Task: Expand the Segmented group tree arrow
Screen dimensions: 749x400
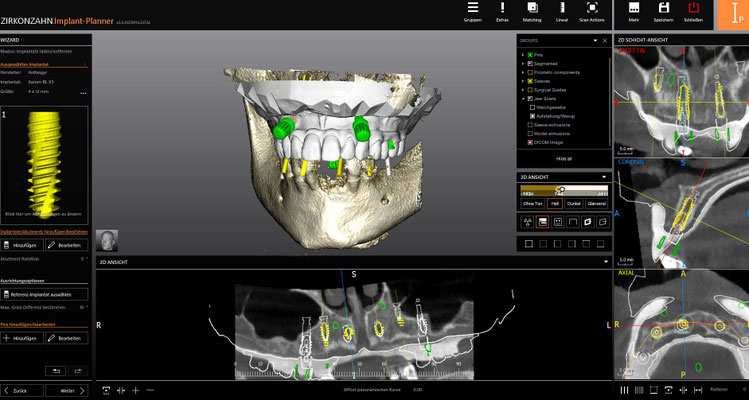Action: 523,64
